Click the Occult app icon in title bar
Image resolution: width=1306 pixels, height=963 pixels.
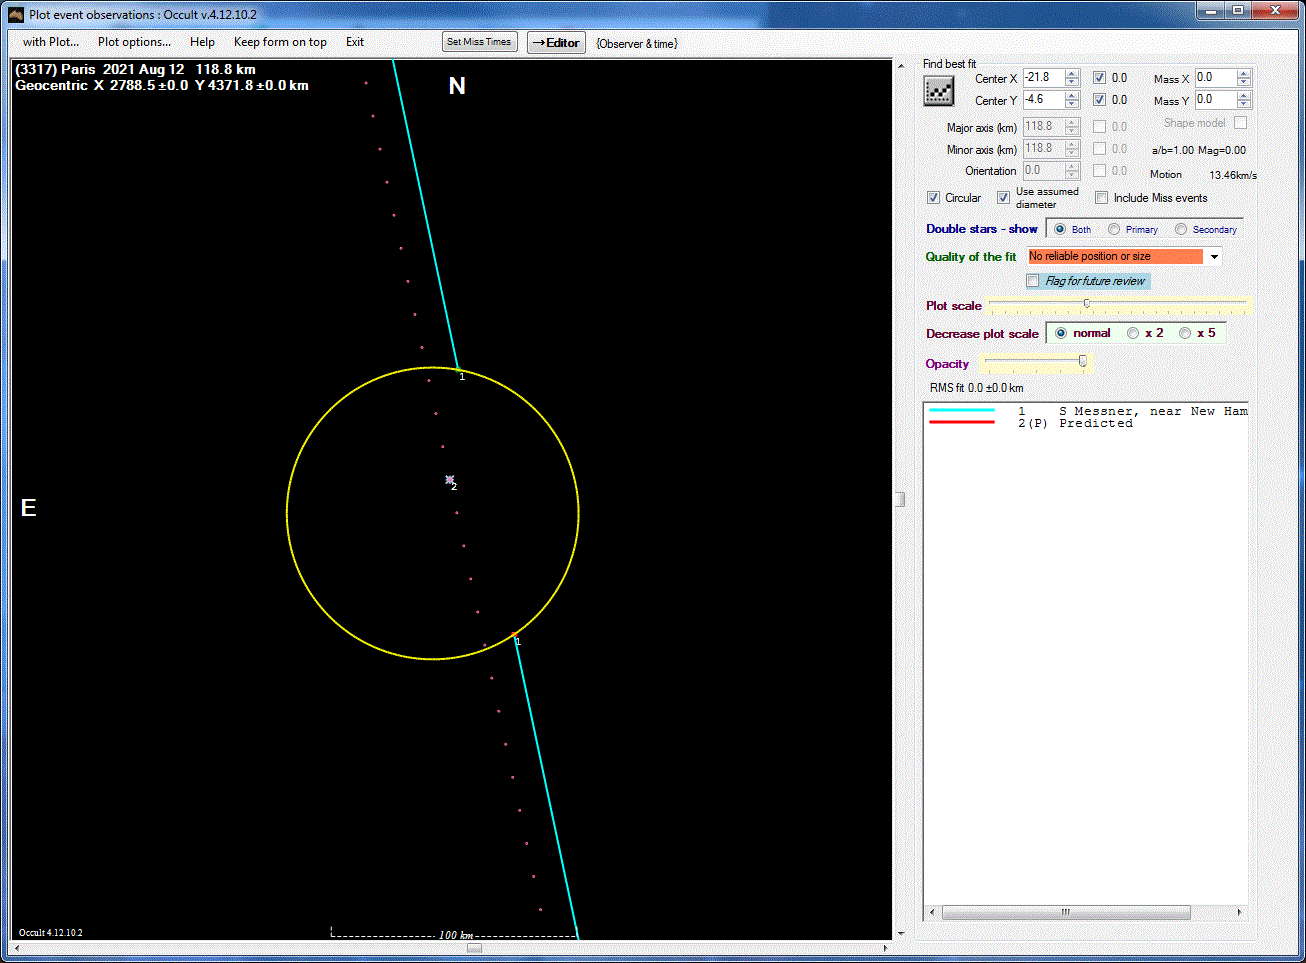[16, 14]
